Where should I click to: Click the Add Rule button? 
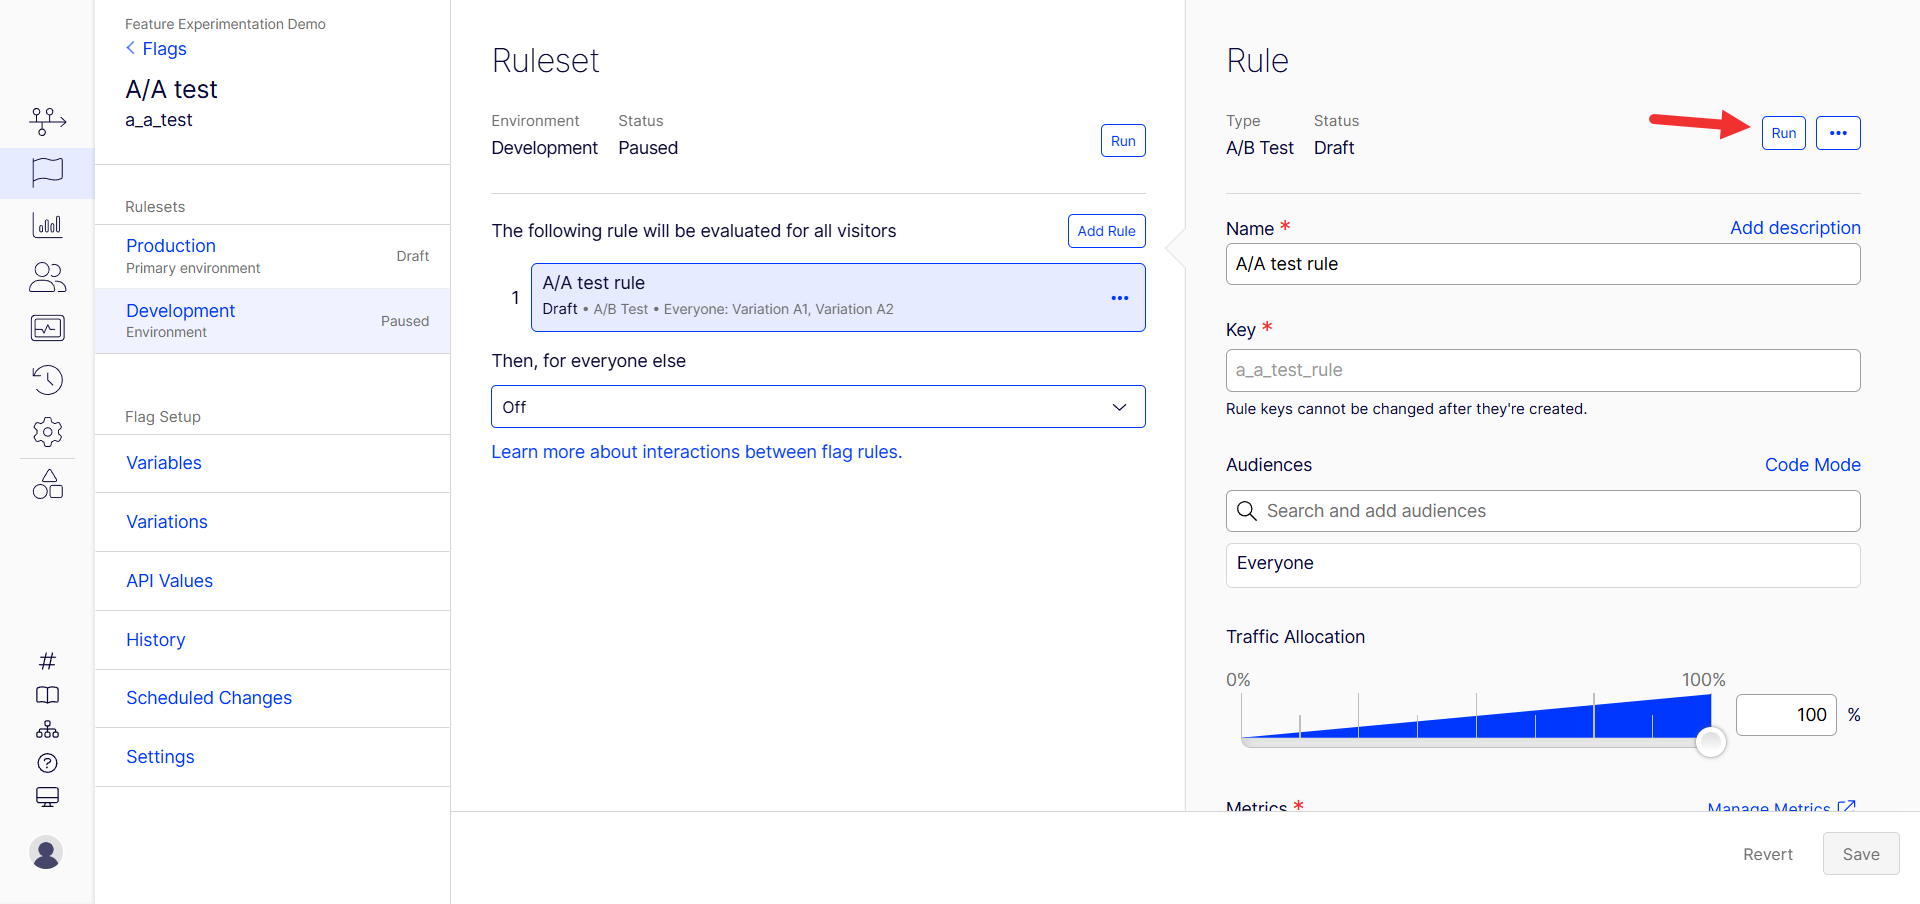coord(1106,231)
